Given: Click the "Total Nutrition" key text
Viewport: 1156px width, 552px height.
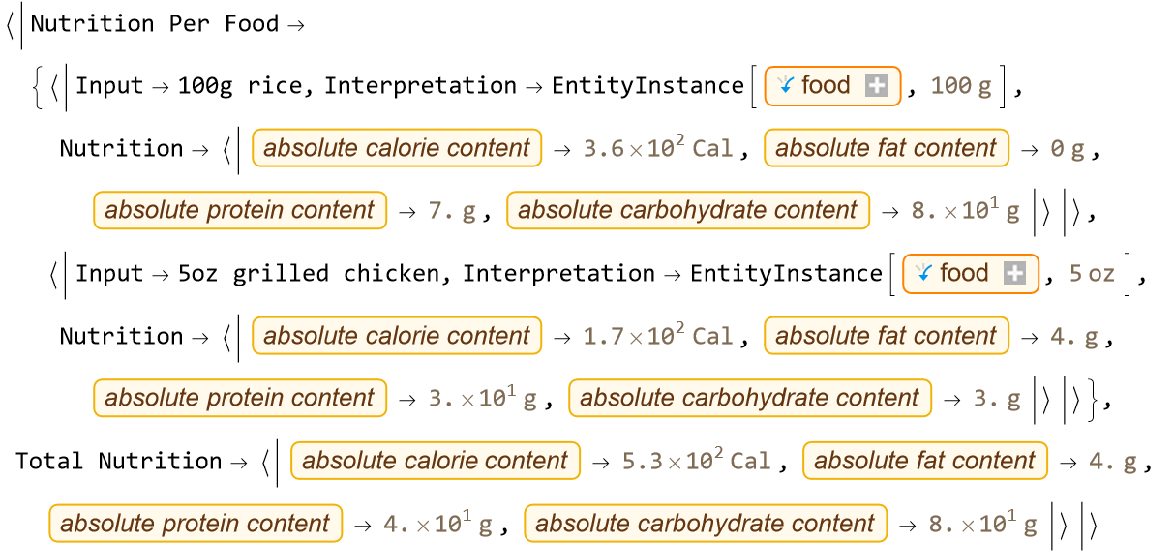Looking at the screenshot, I should (x=118, y=461).
